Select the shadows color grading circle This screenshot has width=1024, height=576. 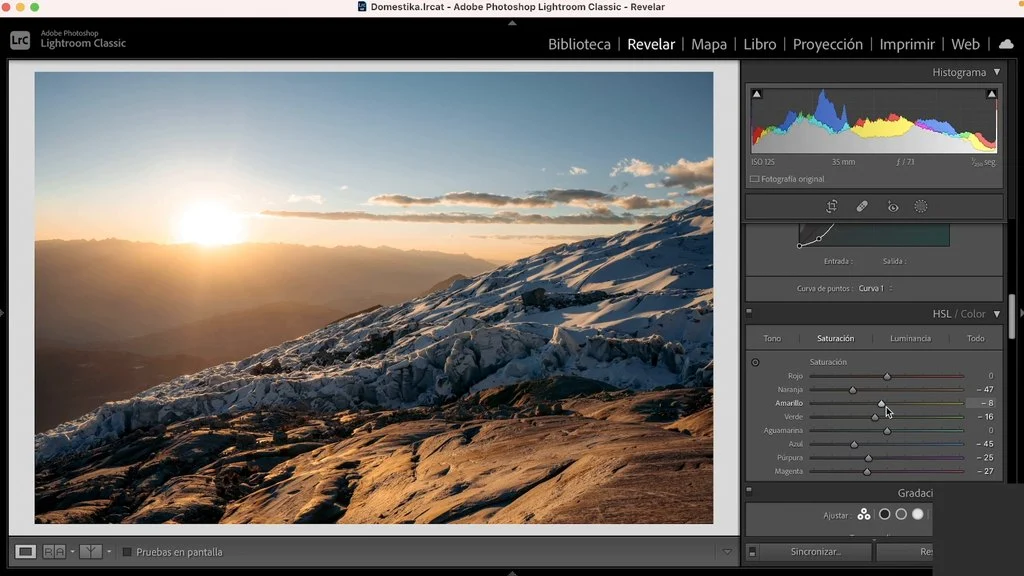(884, 515)
